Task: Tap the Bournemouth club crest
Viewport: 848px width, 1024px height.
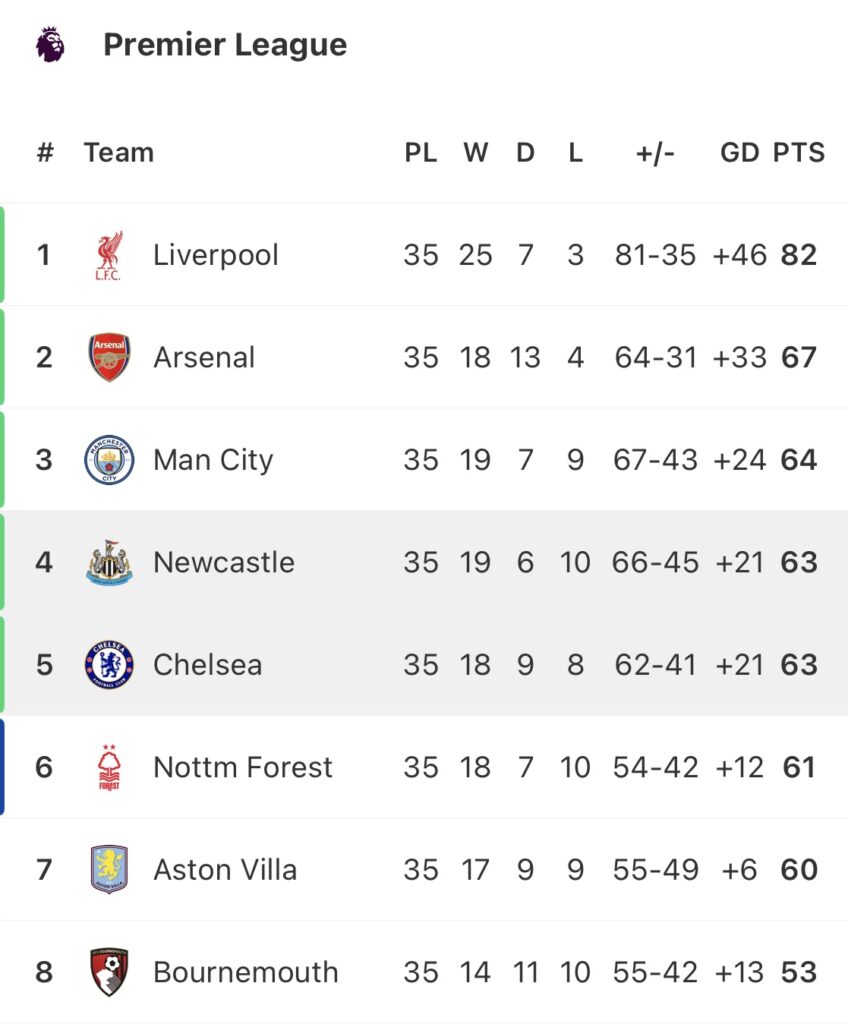Action: point(109,972)
